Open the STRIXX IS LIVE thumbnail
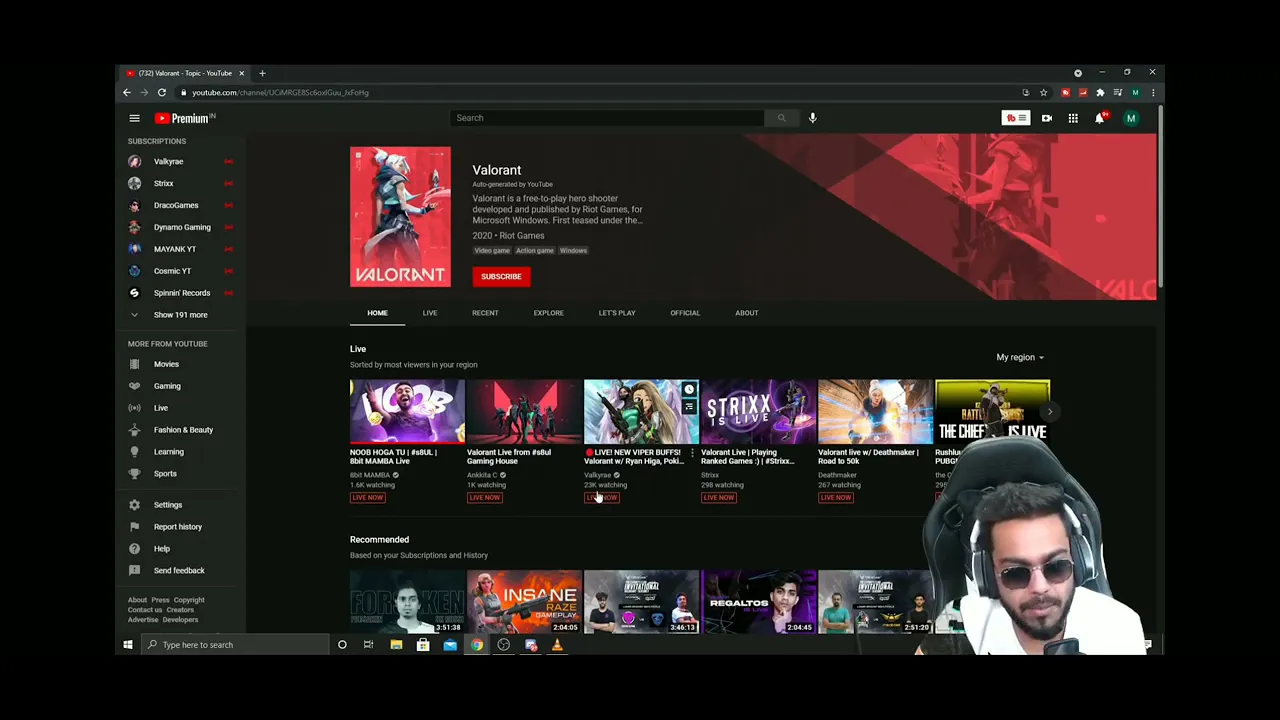 [758, 411]
